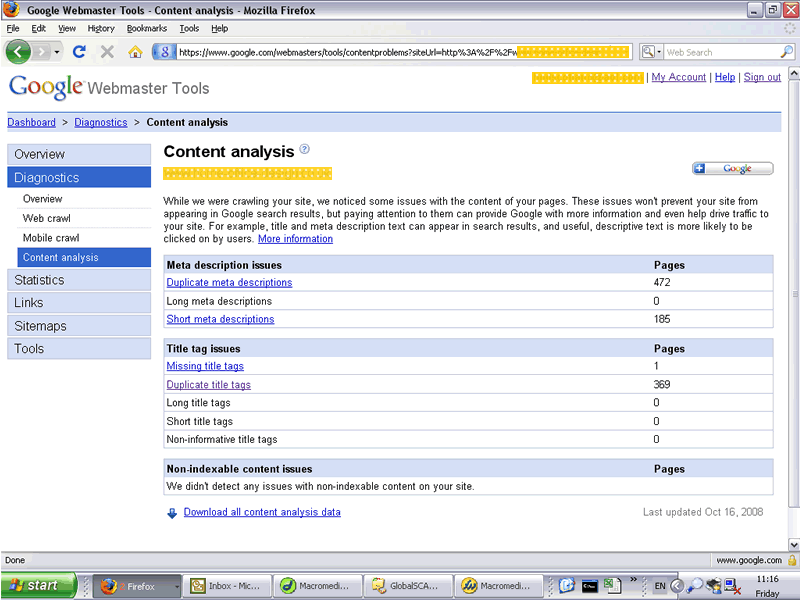
Task: Select Content analysis sidebar item
Action: [84, 257]
